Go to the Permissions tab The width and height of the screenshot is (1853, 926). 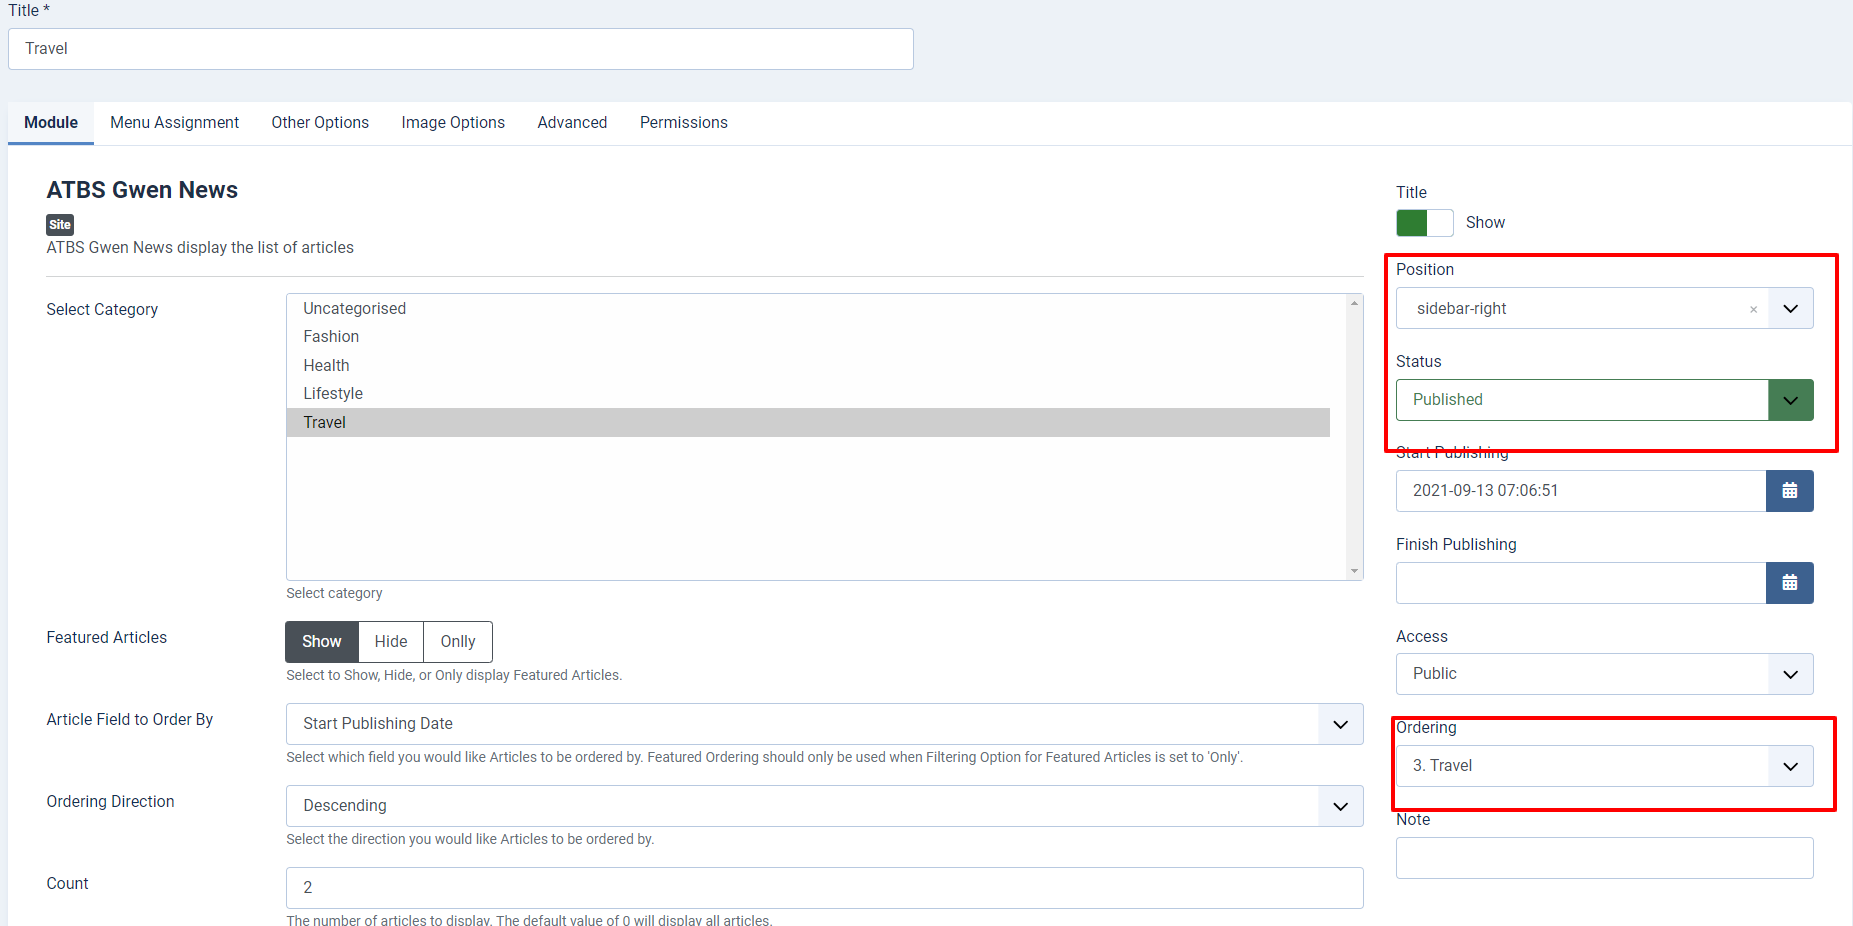[683, 123]
